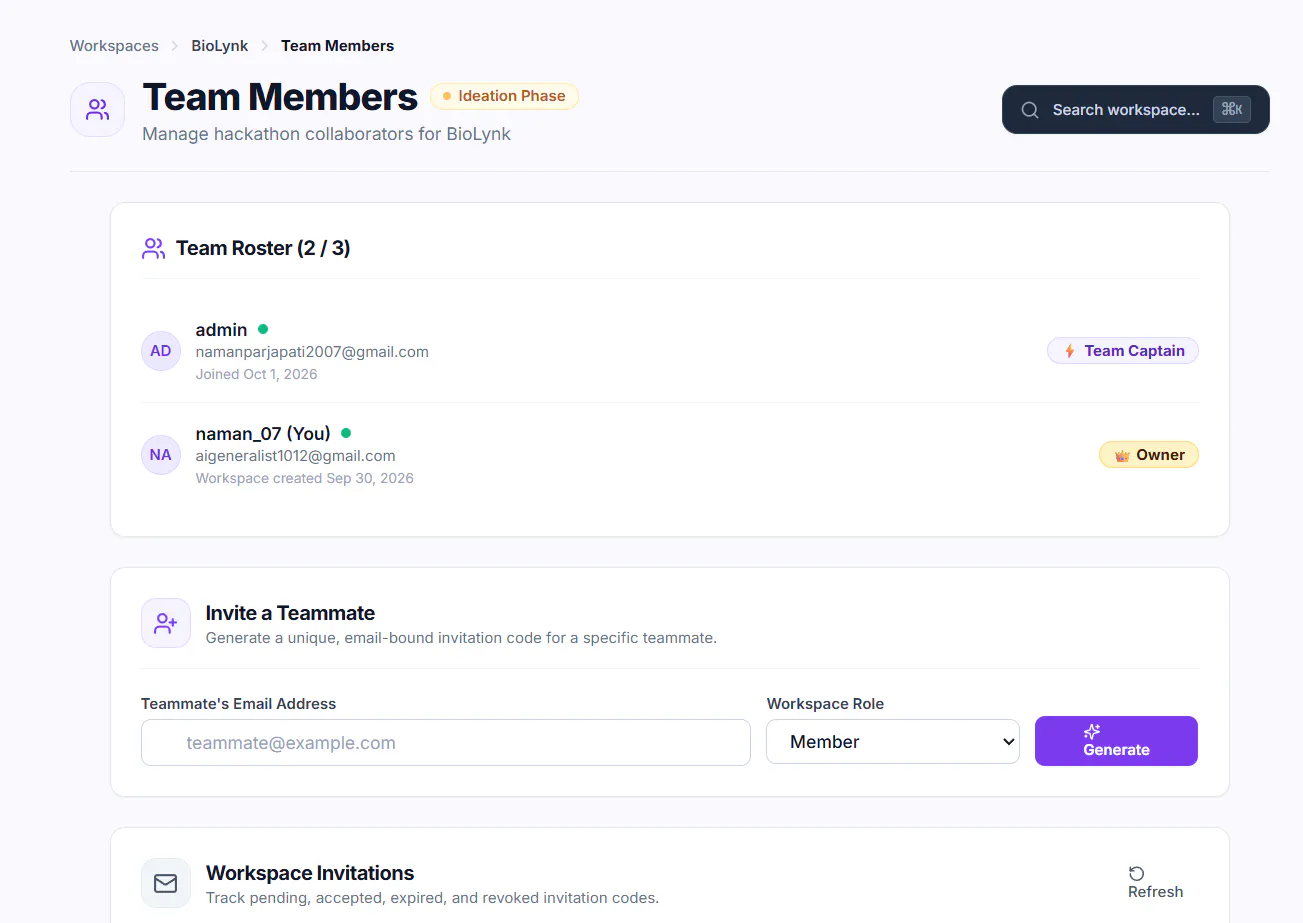Click the lightning icon in Team Captain badge
This screenshot has width=1303, height=923.
pyautogui.click(x=1070, y=351)
